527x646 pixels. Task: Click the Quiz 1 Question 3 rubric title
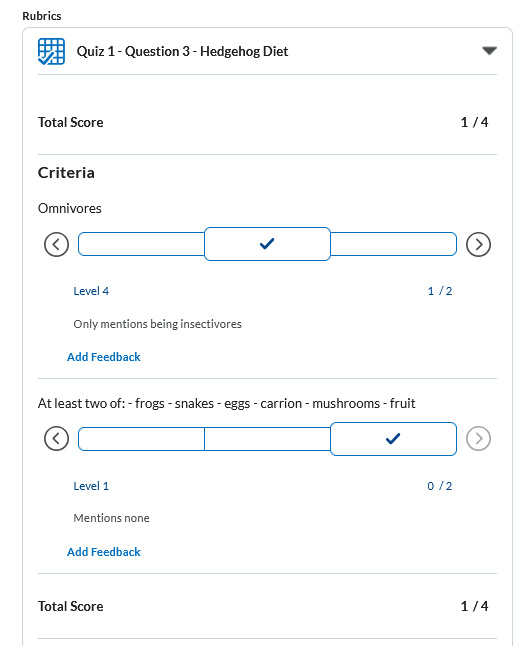pos(182,51)
